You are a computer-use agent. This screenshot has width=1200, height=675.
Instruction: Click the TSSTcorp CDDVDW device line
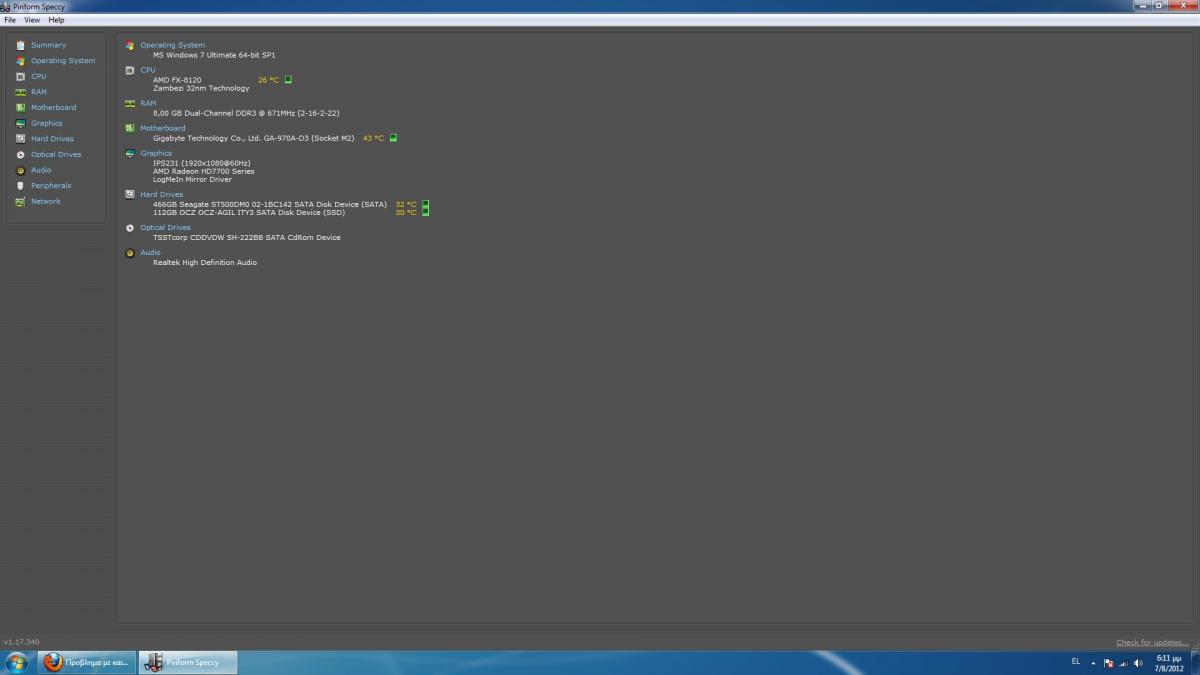click(x=247, y=238)
